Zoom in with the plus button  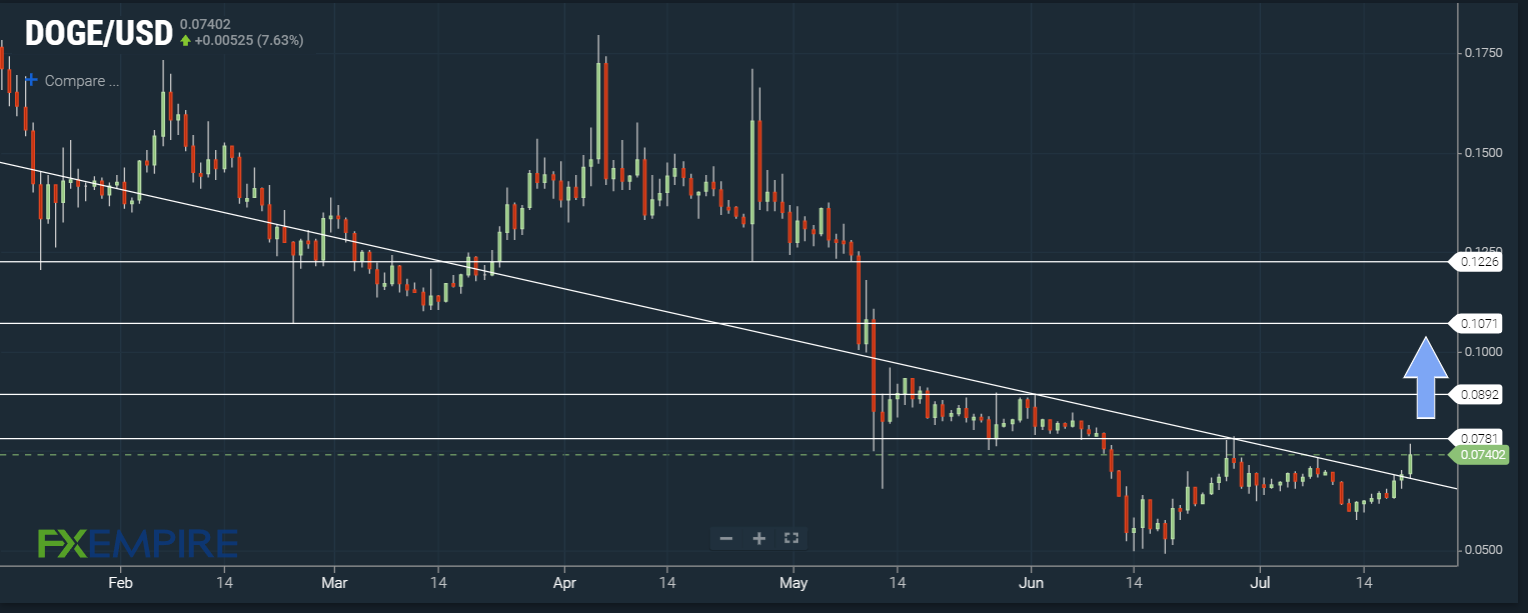click(x=759, y=538)
